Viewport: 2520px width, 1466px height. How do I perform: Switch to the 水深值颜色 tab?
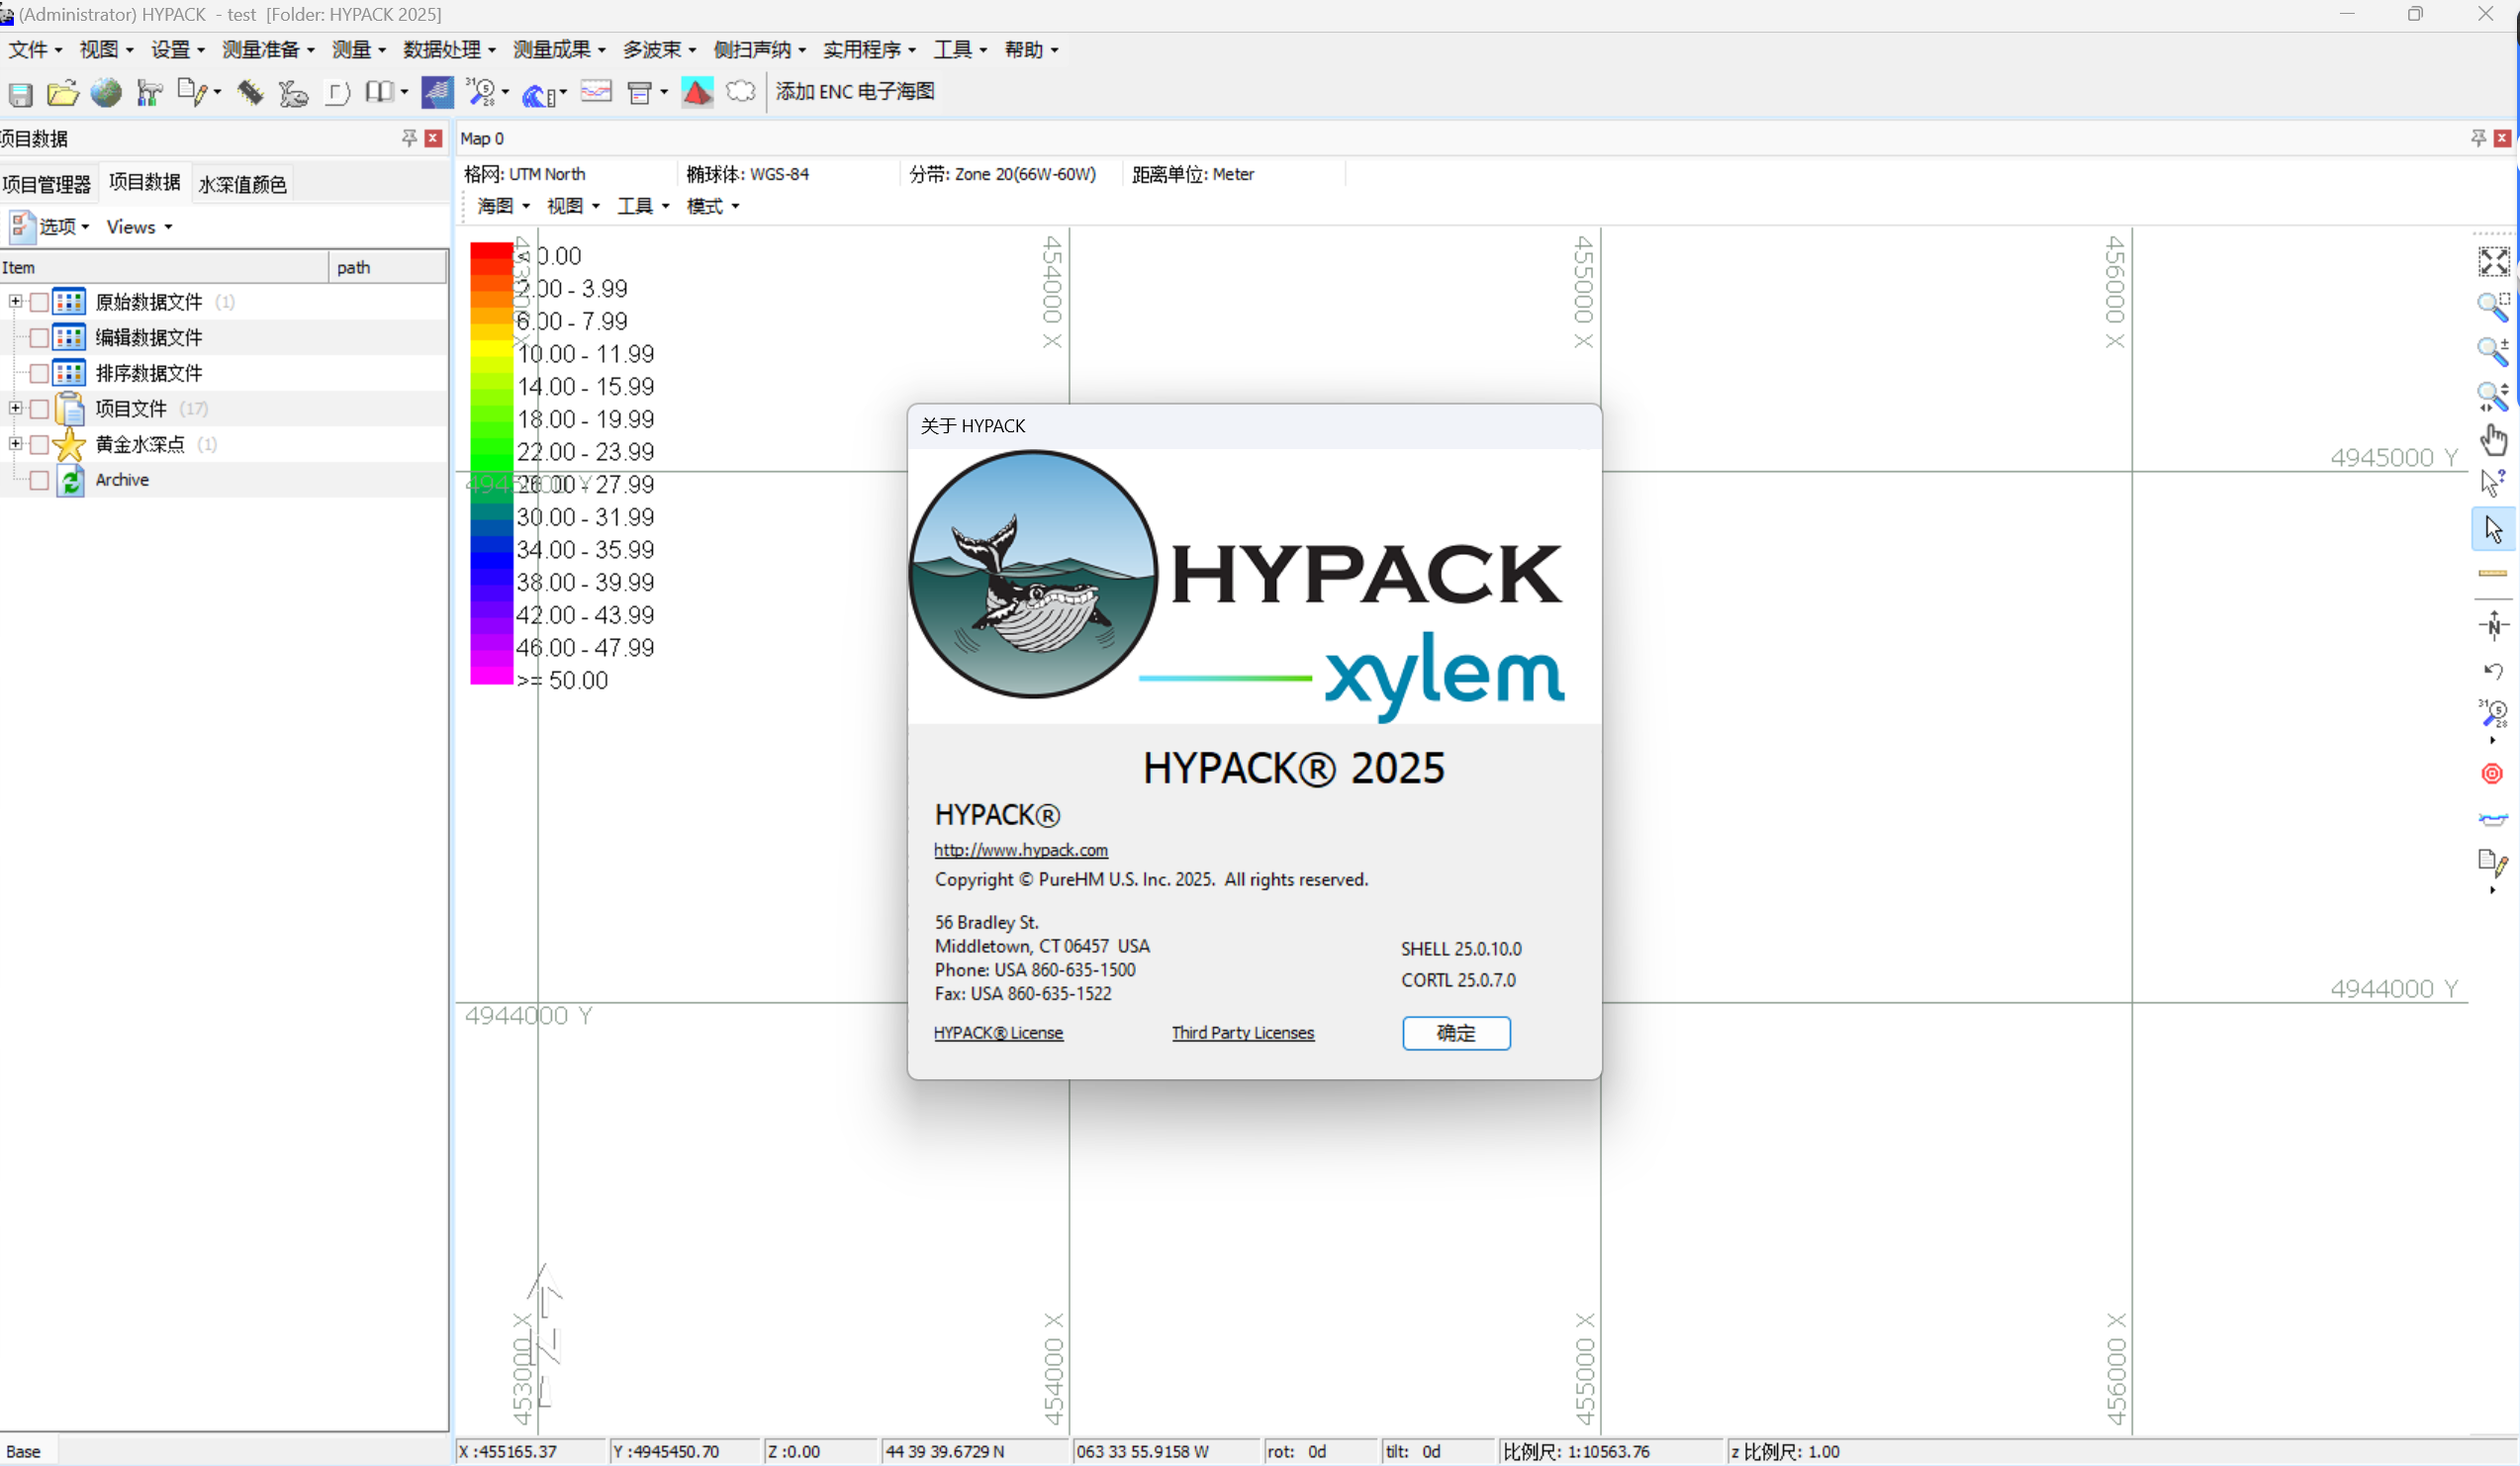point(242,183)
